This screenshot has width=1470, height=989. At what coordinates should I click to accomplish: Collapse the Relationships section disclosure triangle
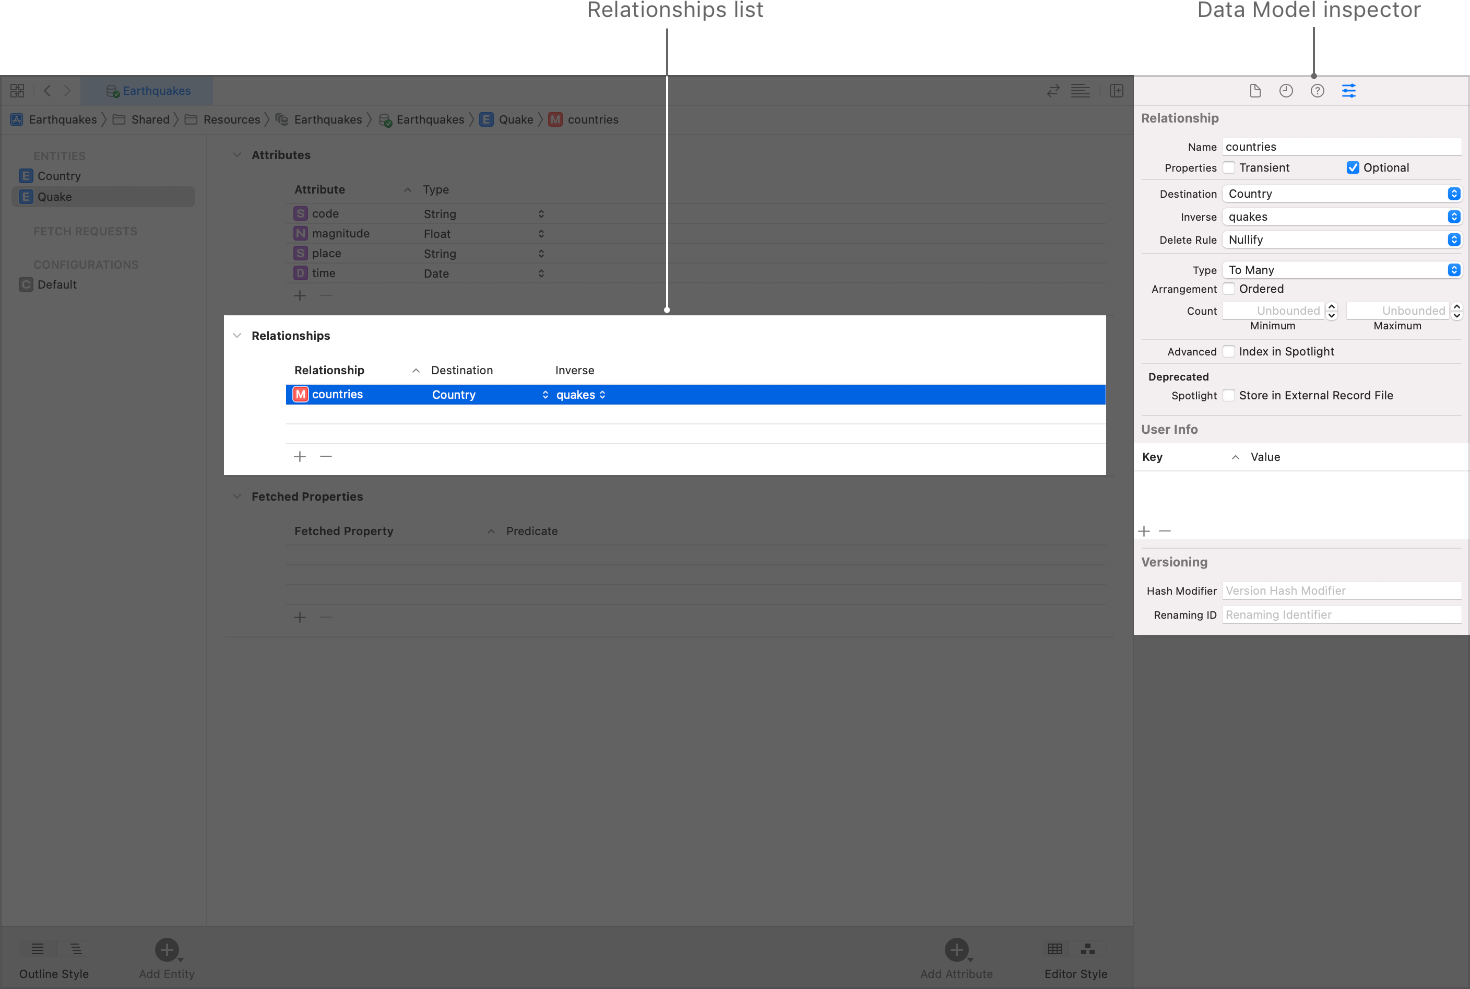coord(237,335)
